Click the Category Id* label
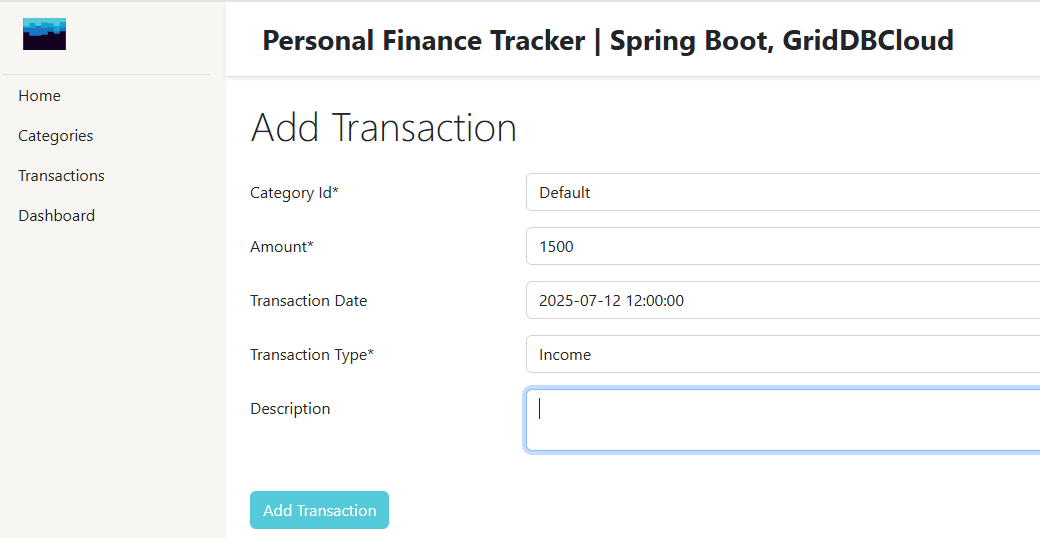Screen dimensions: 1040x538 (x=294, y=193)
